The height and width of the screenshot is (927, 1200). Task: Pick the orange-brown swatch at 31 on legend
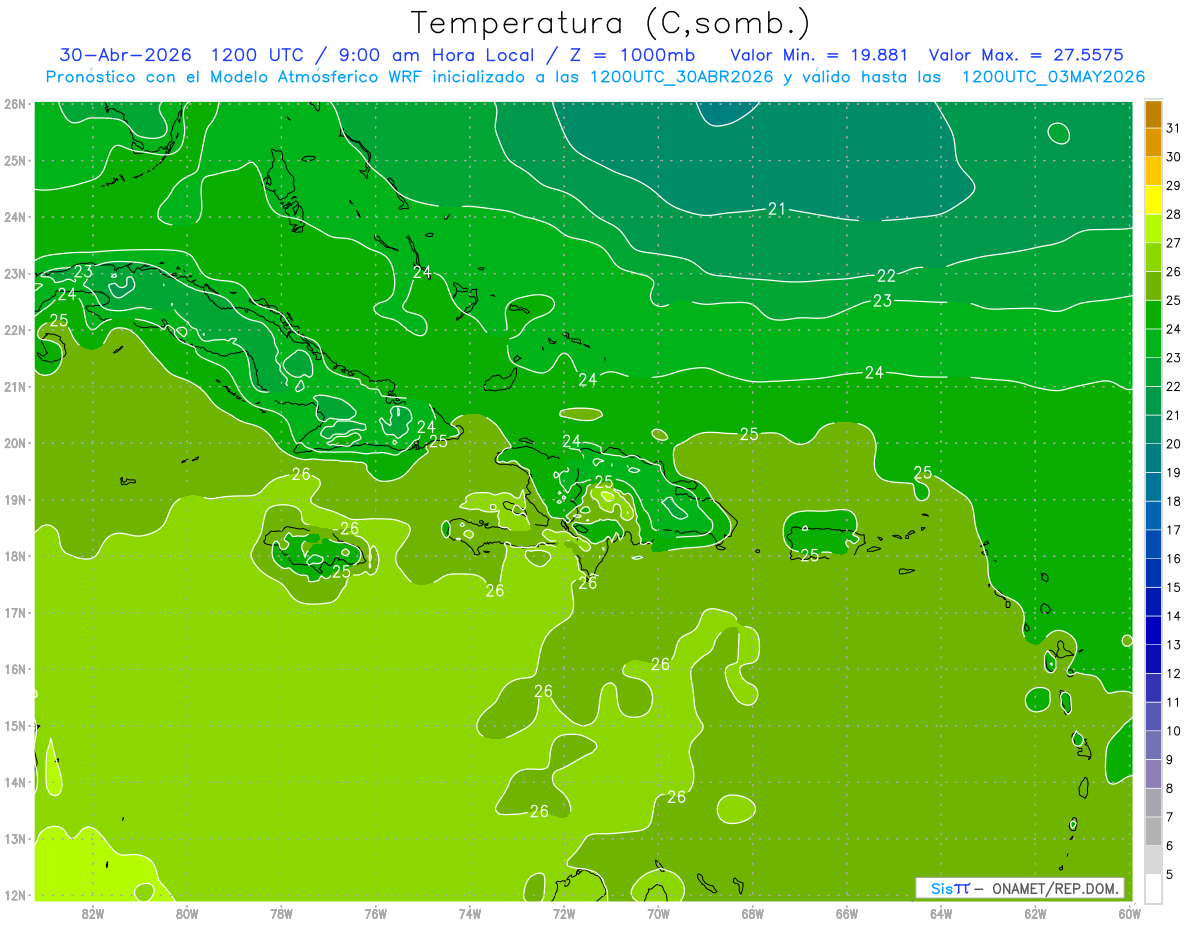tap(1153, 114)
